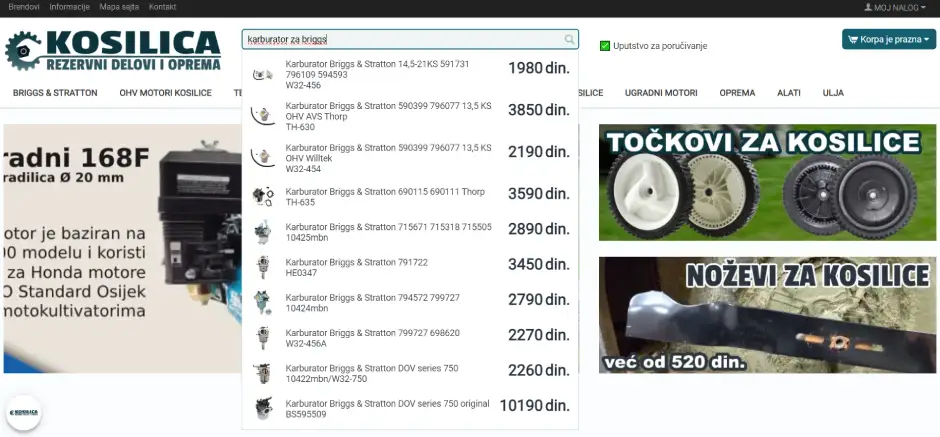The width and height of the screenshot is (940, 437).
Task: Open BRIGGS & STRATTON category
Action: (55, 93)
